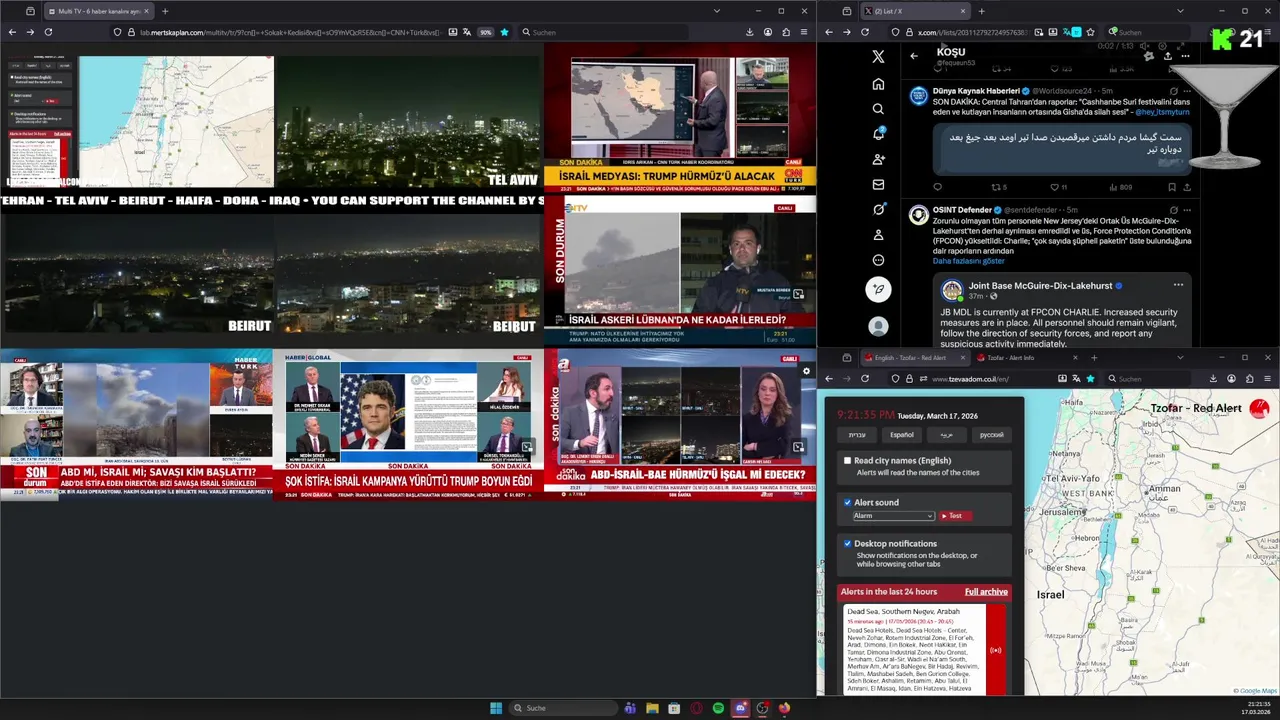Viewport: 1280px width, 720px height.
Task: Disable the Alert sound checkbox
Action: coord(847,502)
